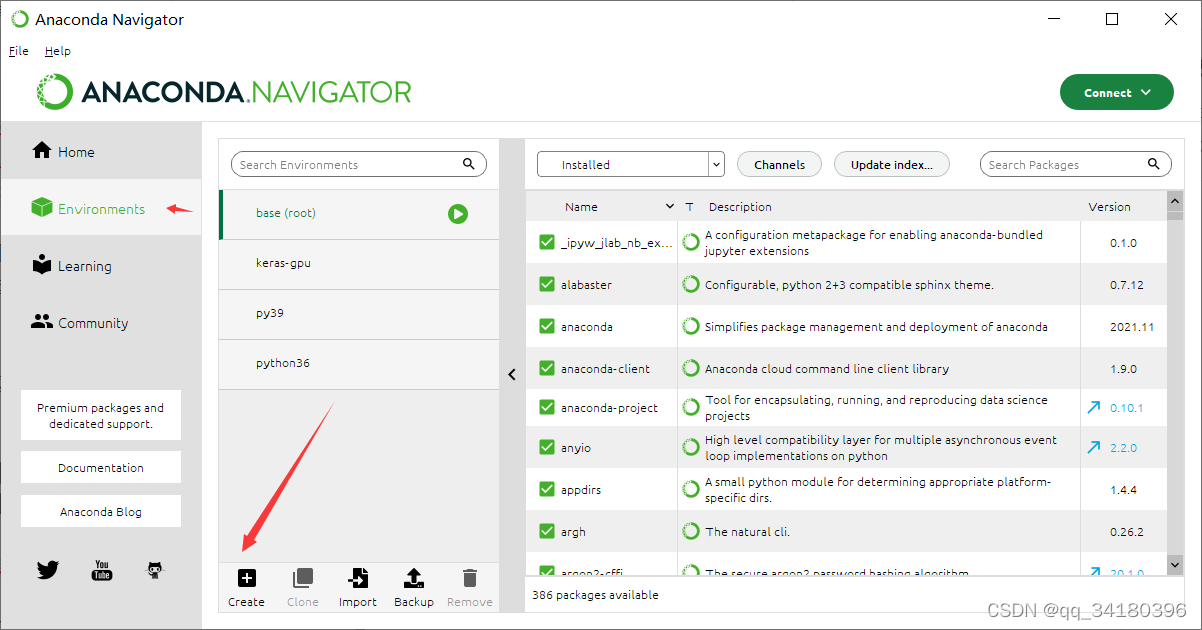
Task: Click the status circle icon for anaconda-client
Action: (691, 368)
